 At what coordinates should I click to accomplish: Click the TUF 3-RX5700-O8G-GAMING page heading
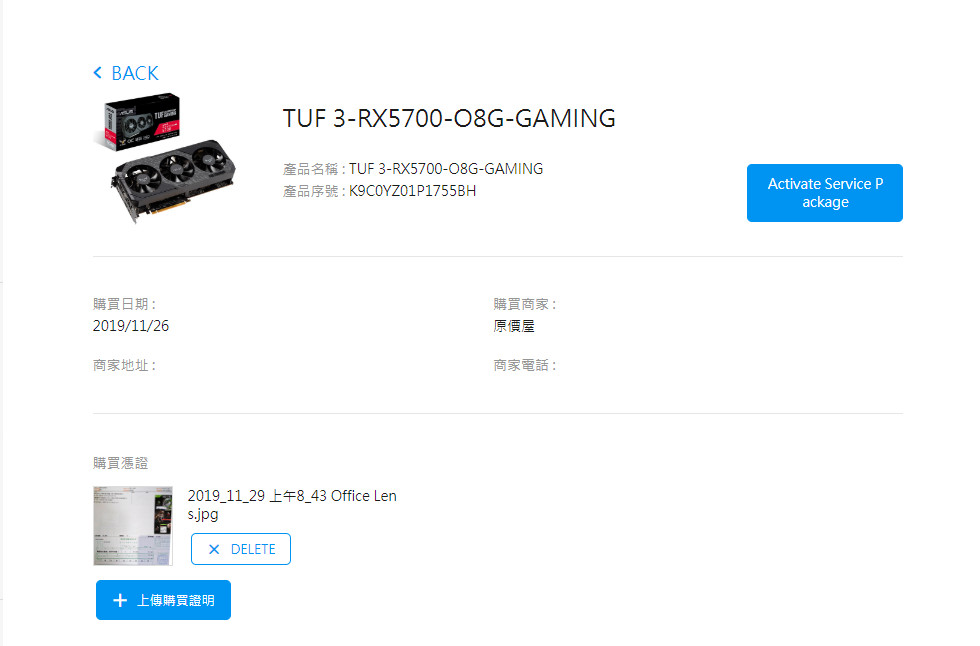point(449,118)
